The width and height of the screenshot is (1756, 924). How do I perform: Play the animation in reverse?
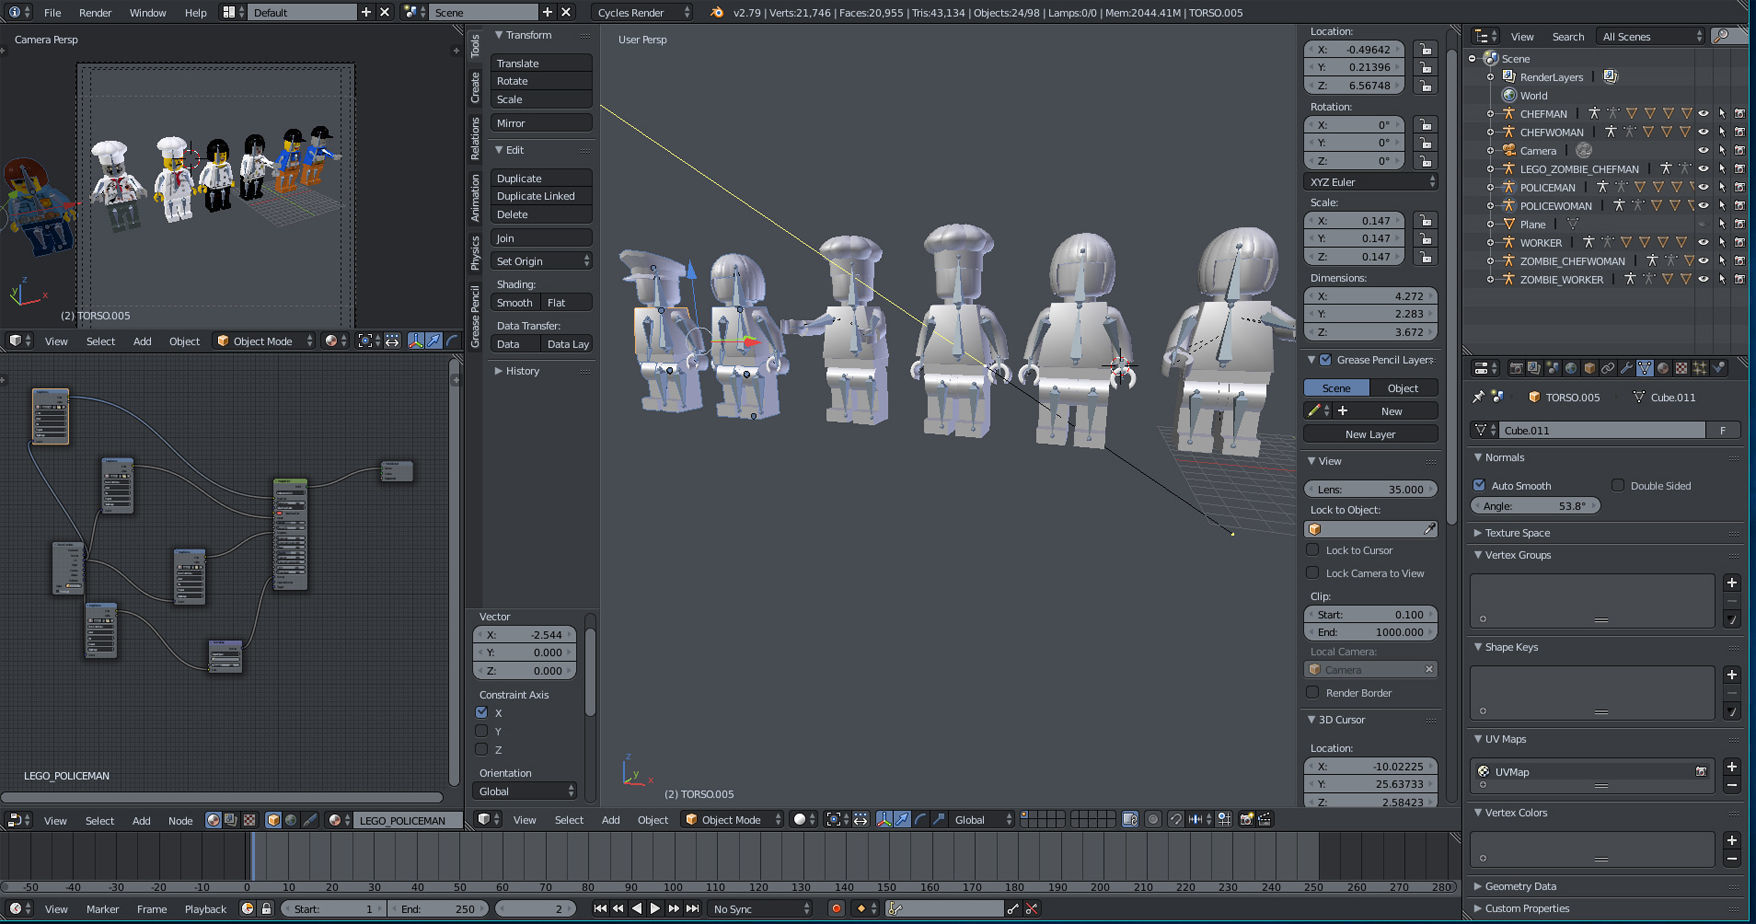point(637,908)
